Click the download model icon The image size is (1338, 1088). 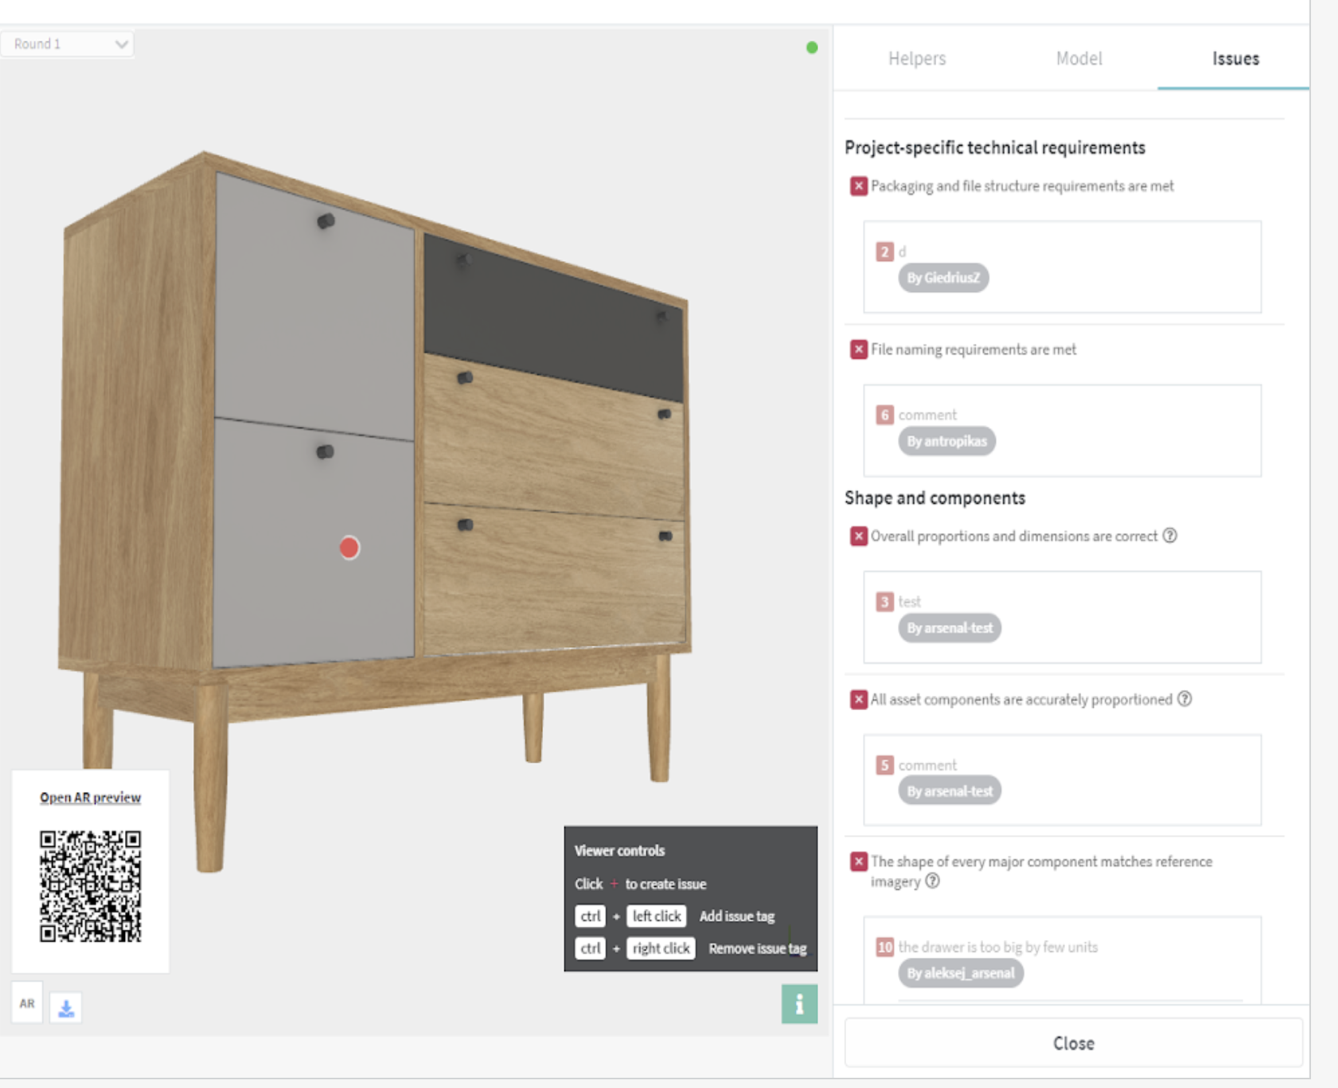pyautogui.click(x=66, y=1009)
